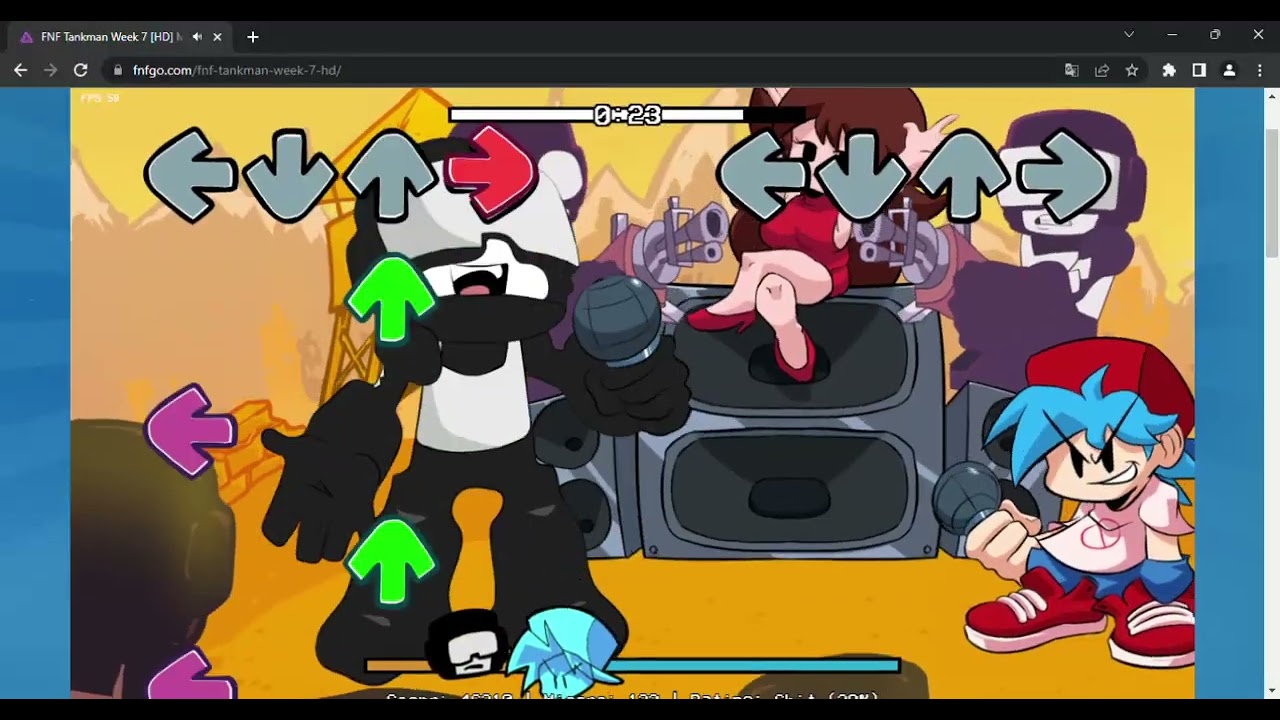Click the lower green up-arrow note

click(x=391, y=561)
